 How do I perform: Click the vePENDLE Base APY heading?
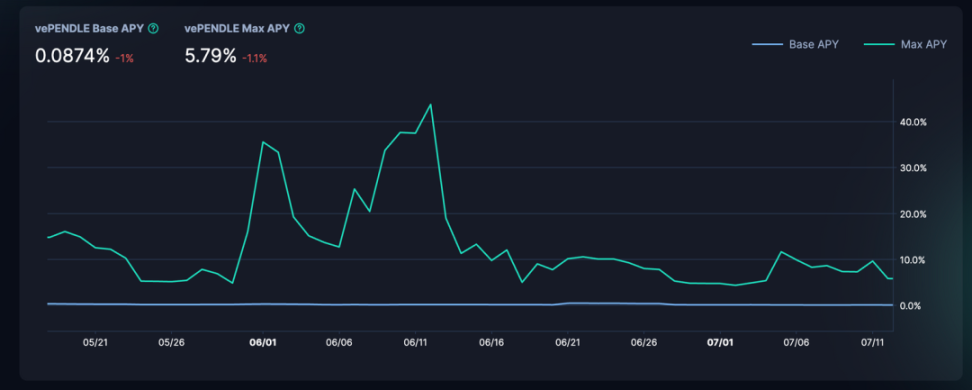[x=89, y=29]
